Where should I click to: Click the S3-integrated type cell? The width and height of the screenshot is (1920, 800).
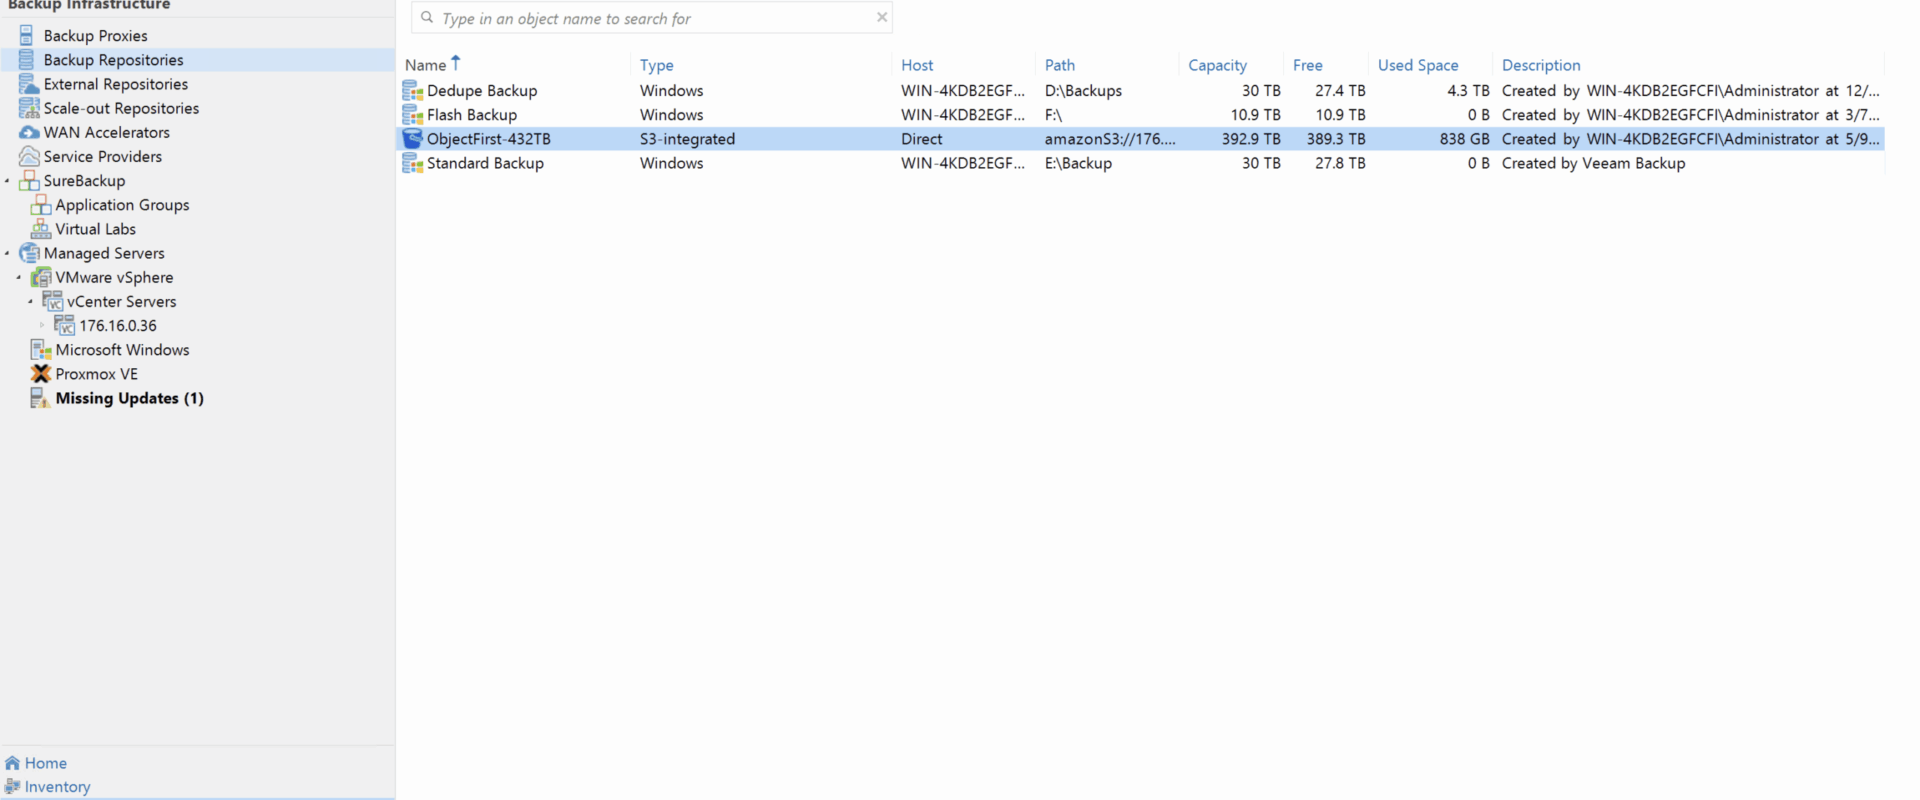click(688, 139)
